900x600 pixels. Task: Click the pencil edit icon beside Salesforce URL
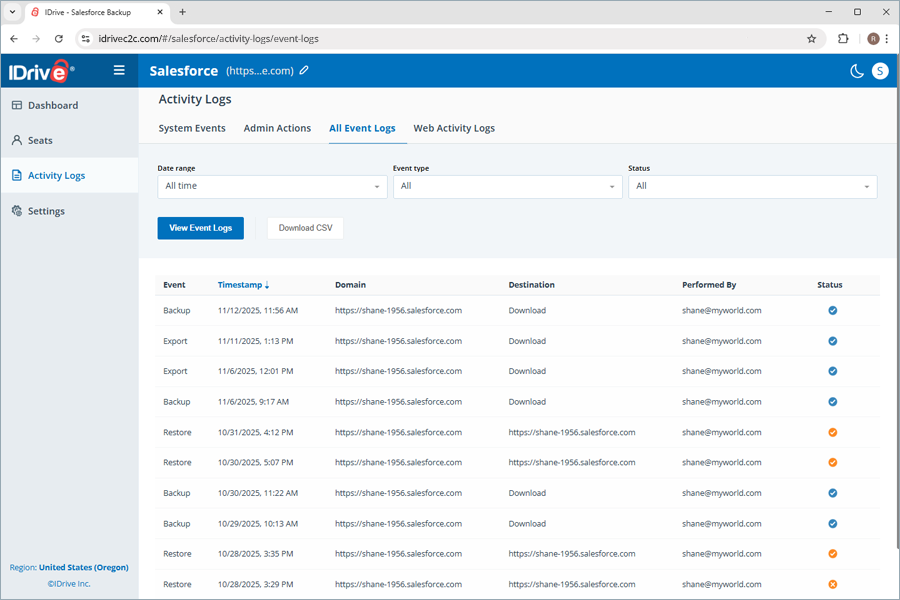[x=304, y=71]
